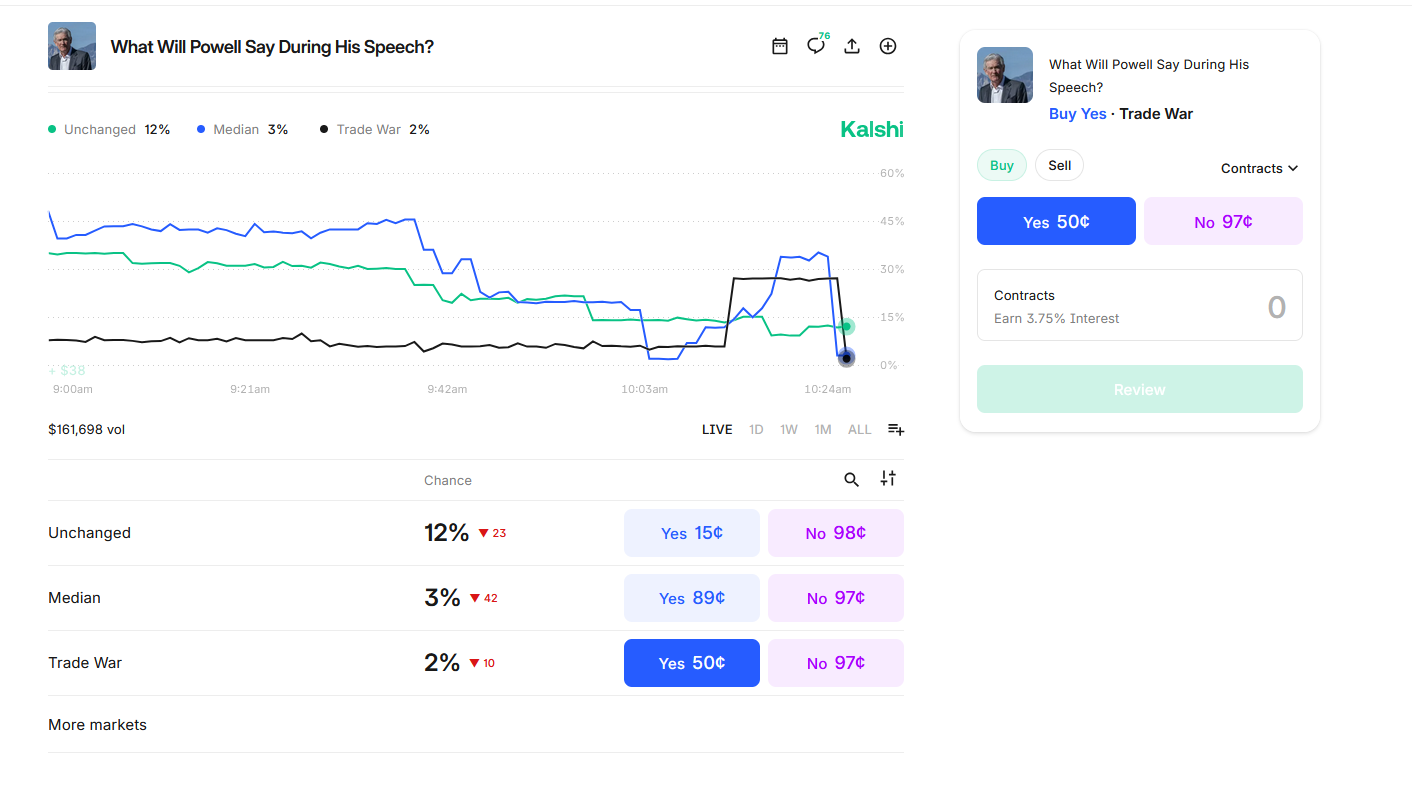The height and width of the screenshot is (785, 1412).
Task: Select the ALL time range tab
Action: (x=859, y=430)
